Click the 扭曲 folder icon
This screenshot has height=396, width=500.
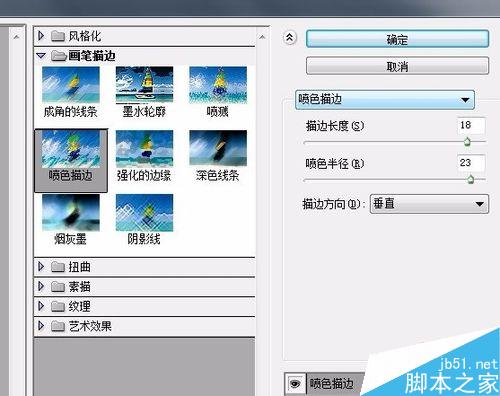click(x=58, y=267)
